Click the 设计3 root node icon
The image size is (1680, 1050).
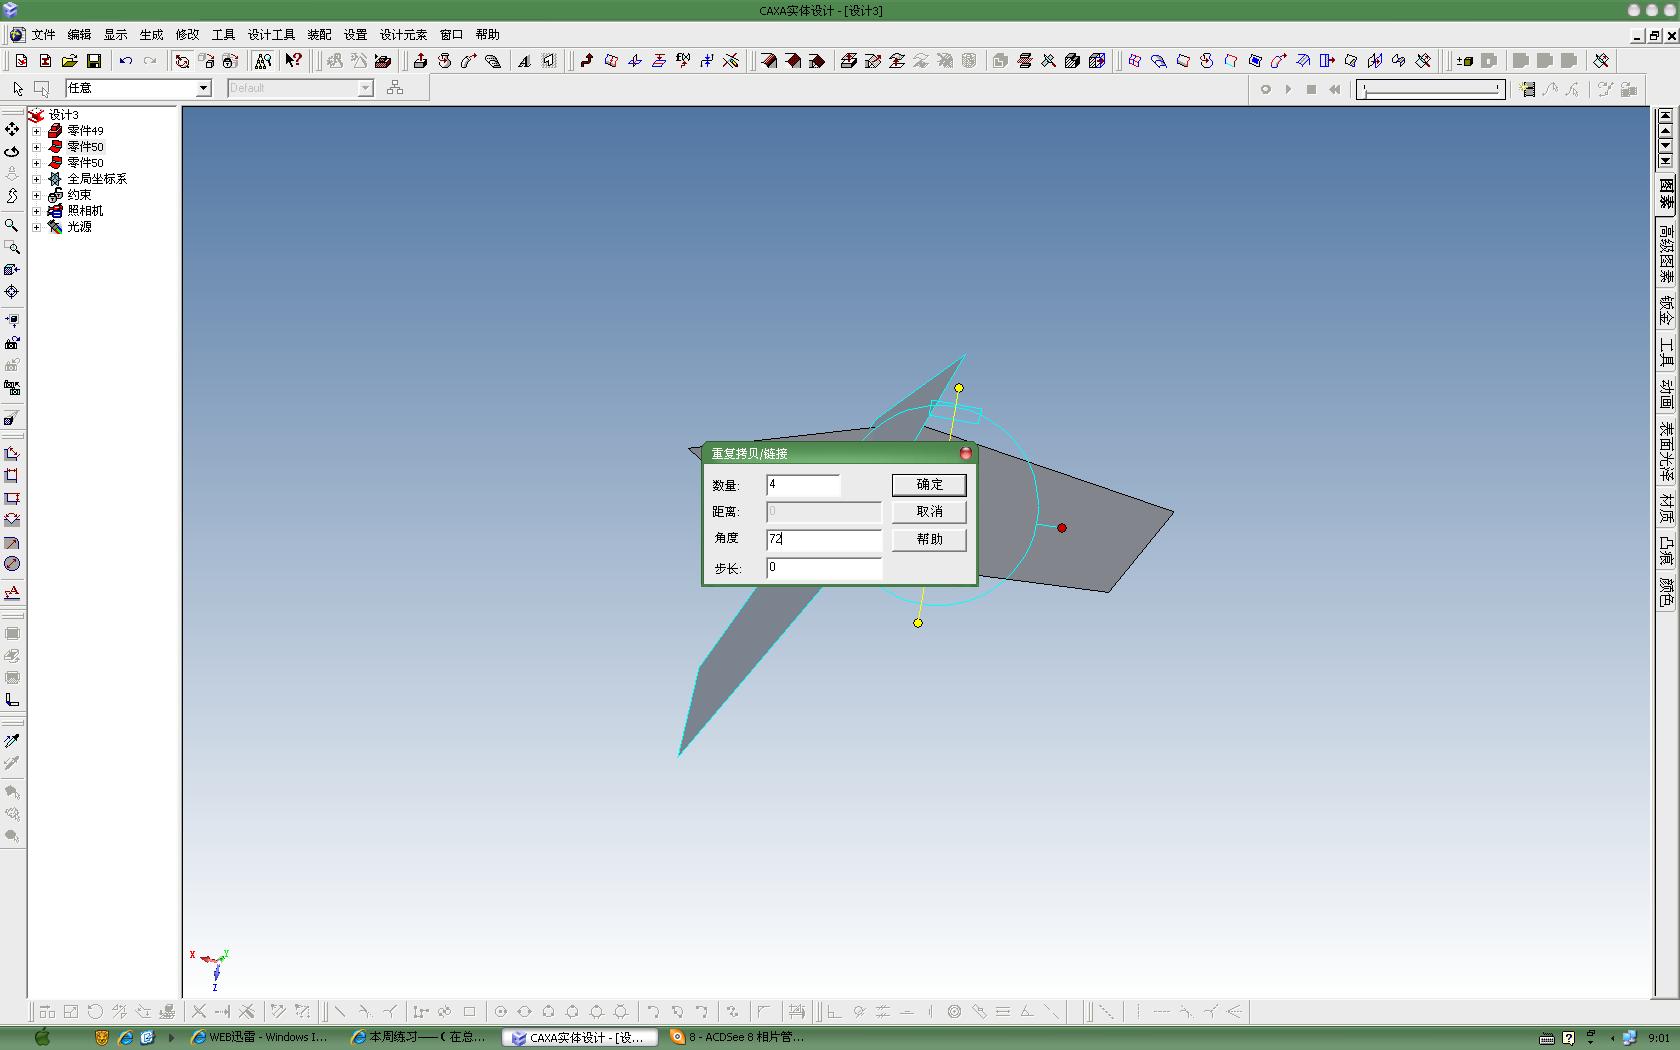(37, 115)
